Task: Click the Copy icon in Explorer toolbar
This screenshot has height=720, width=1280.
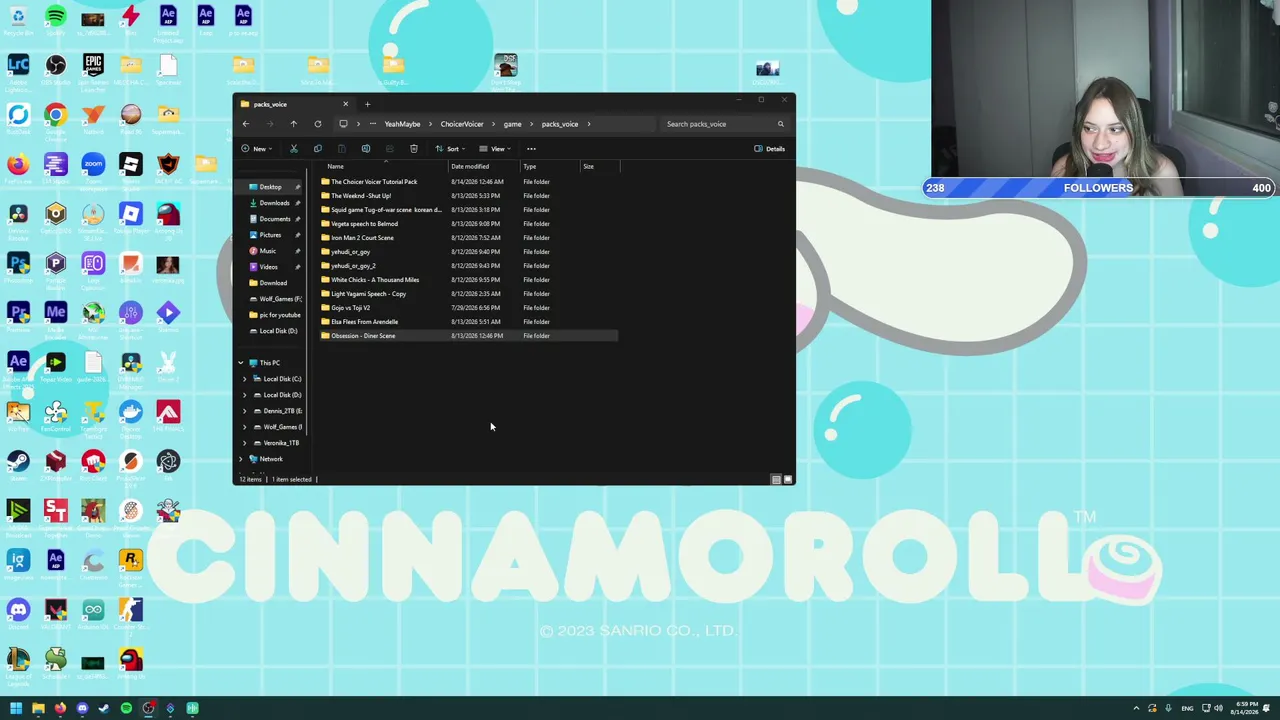Action: click(318, 149)
